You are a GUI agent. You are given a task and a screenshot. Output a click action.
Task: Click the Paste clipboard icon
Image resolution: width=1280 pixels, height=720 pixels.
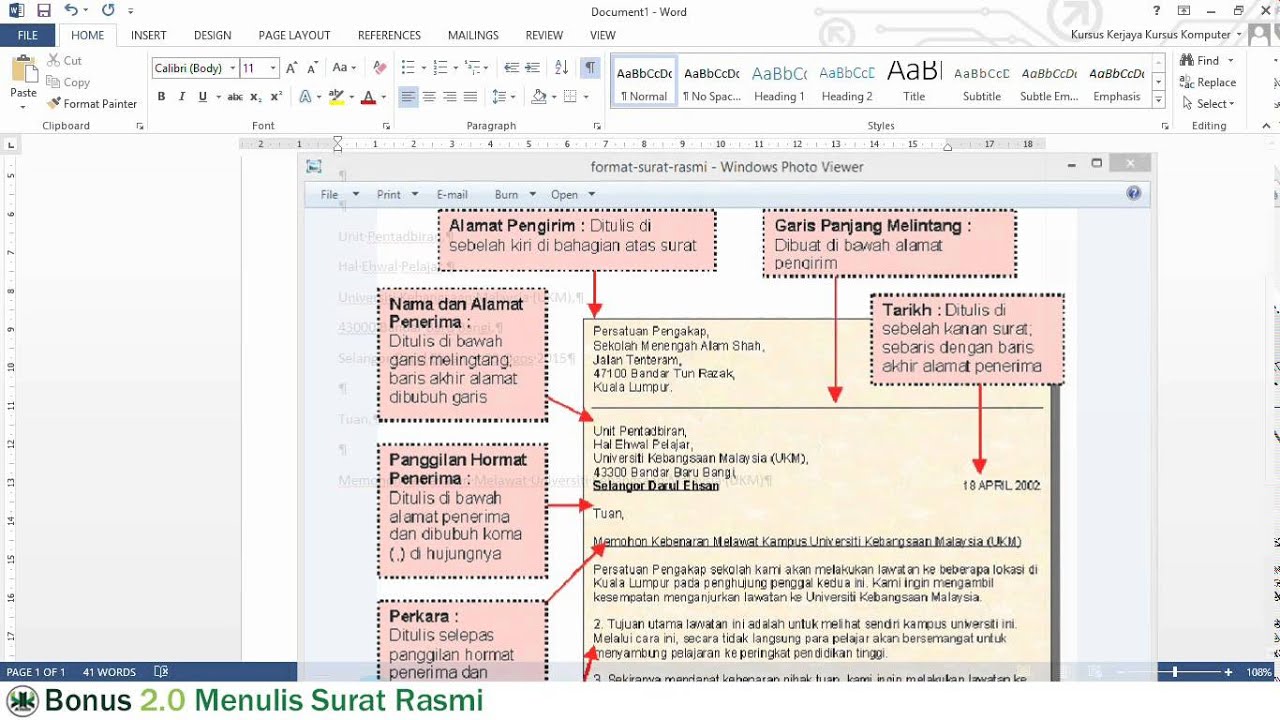pyautogui.click(x=23, y=70)
